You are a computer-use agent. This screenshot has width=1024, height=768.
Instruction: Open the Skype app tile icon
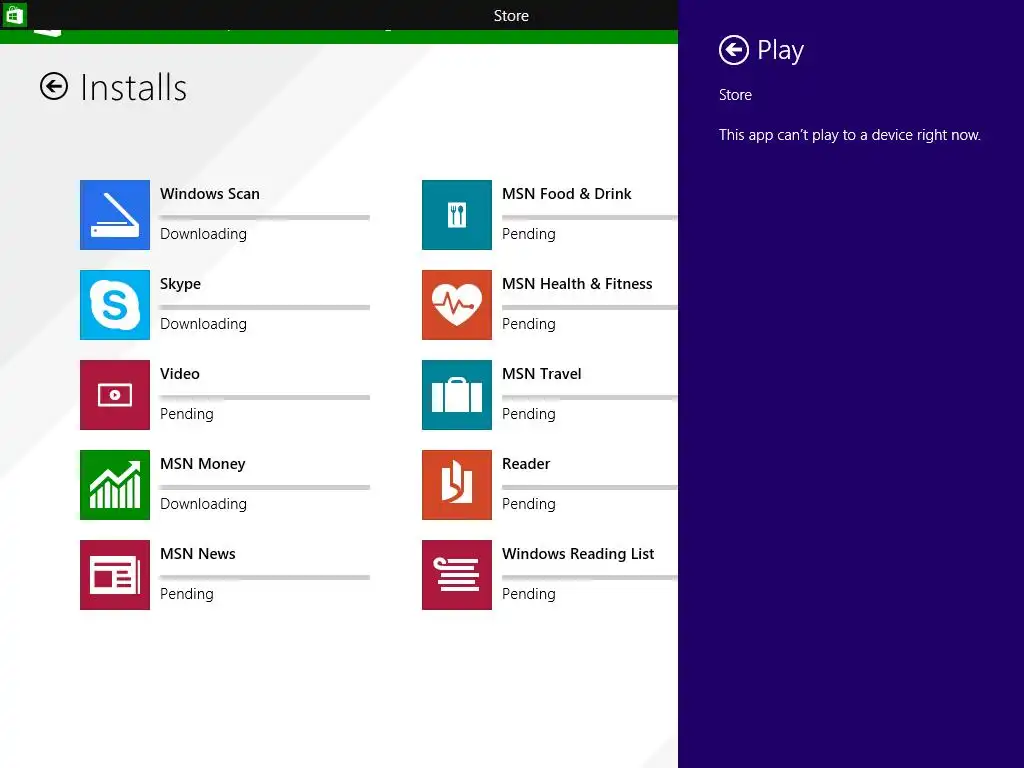point(115,305)
